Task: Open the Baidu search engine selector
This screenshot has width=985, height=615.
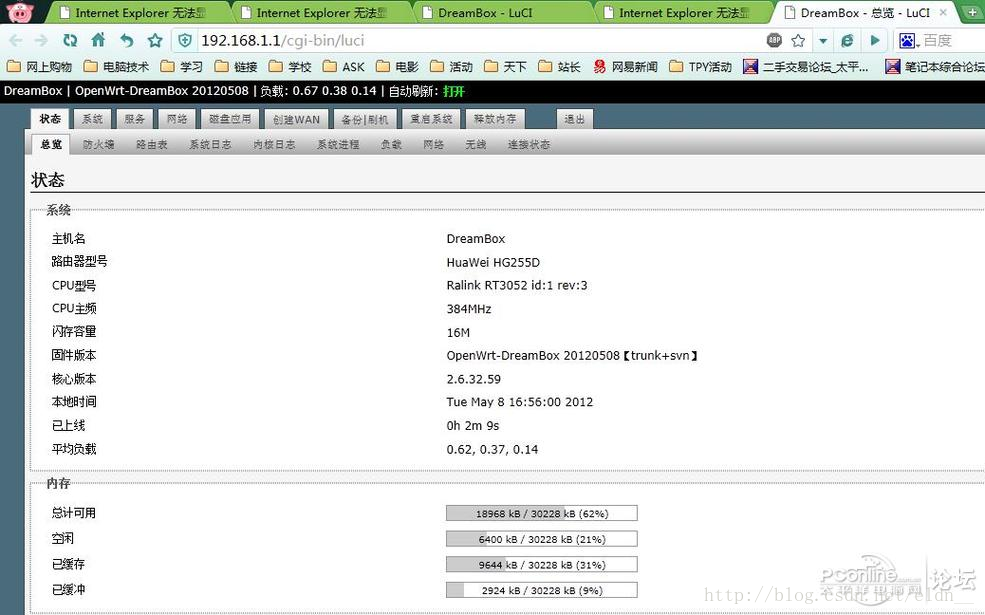Action: 909,41
